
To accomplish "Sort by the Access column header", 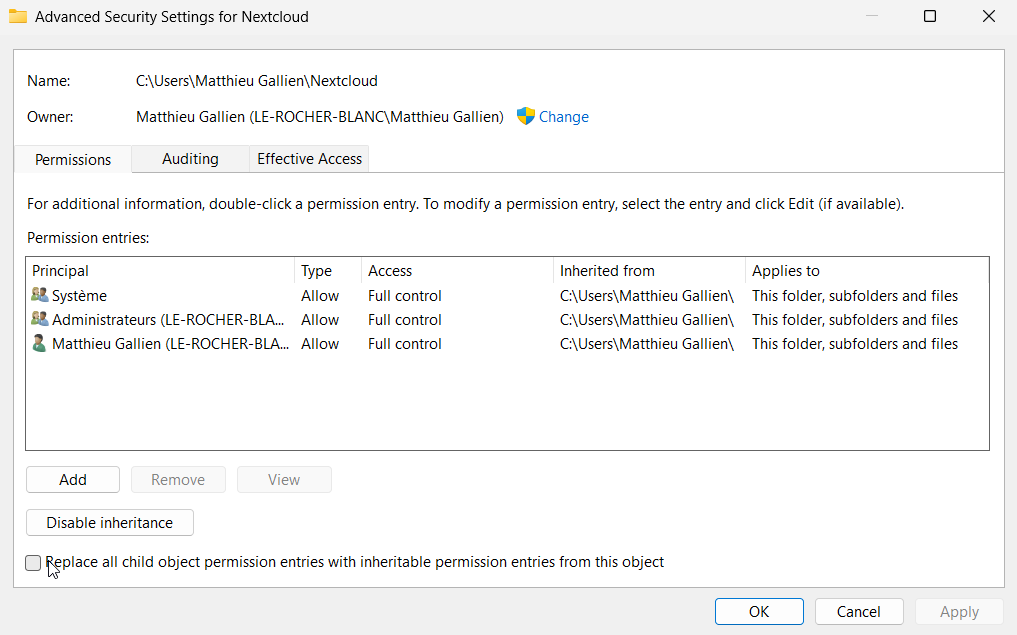I will (x=457, y=270).
